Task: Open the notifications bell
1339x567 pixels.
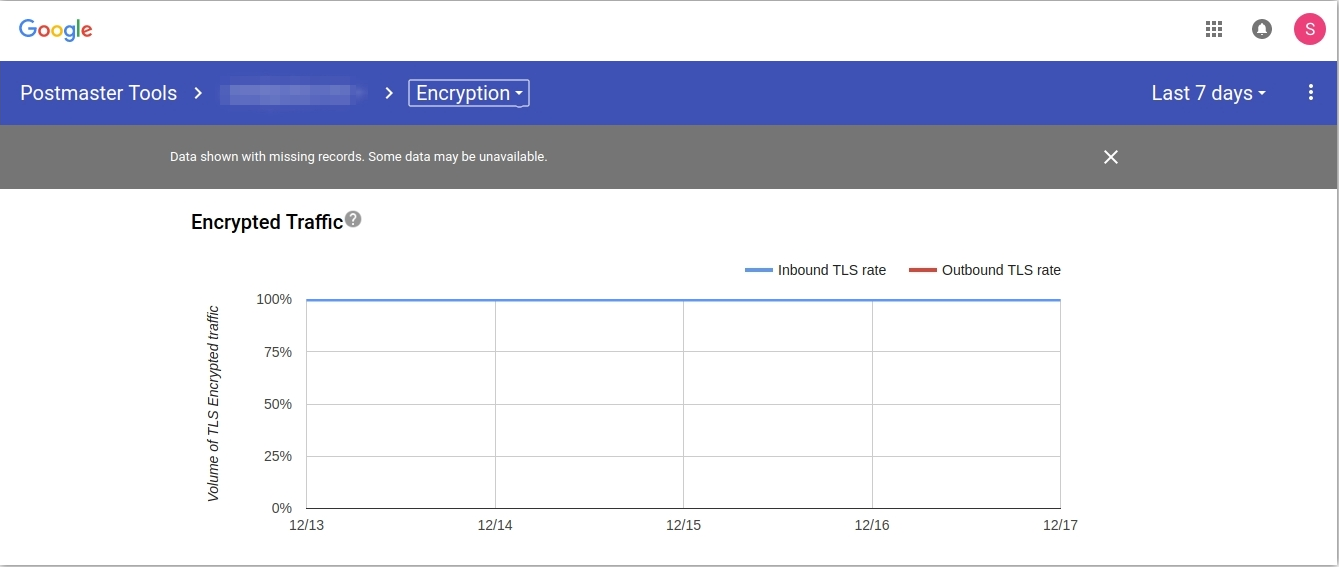Action: tap(1262, 29)
